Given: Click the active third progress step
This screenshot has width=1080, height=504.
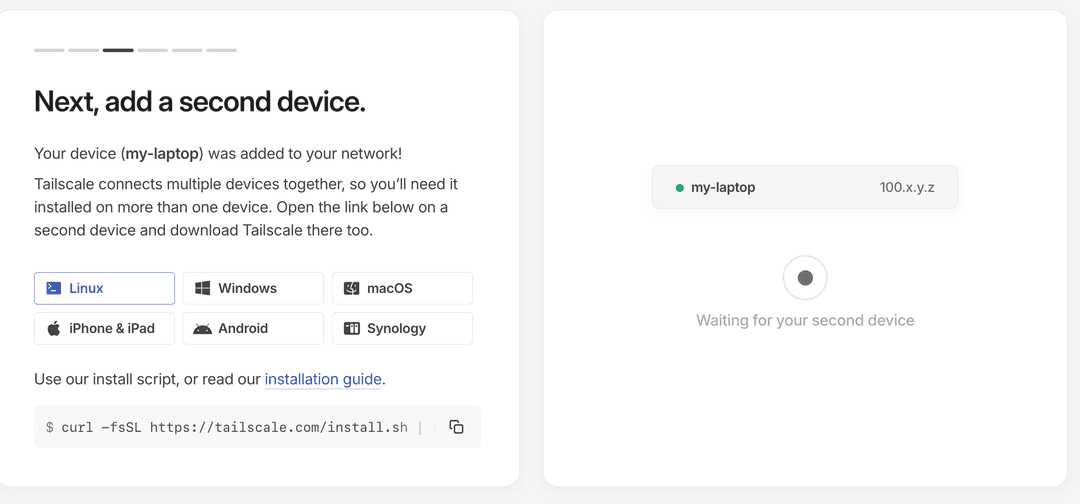Looking at the screenshot, I should [118, 50].
